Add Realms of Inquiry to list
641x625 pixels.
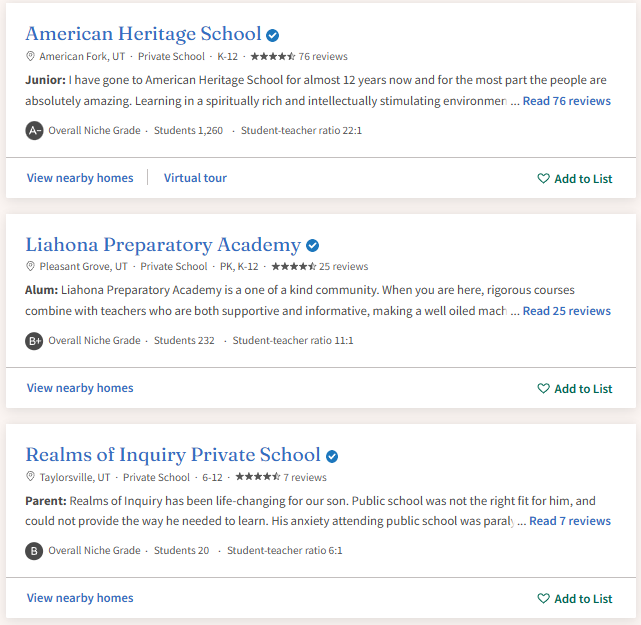pyautogui.click(x=574, y=599)
